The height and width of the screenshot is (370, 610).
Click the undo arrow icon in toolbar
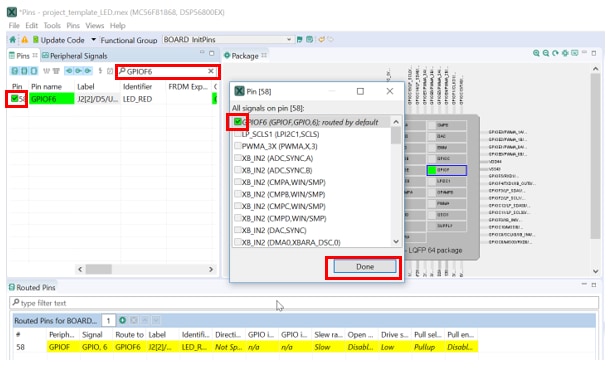pos(322,40)
